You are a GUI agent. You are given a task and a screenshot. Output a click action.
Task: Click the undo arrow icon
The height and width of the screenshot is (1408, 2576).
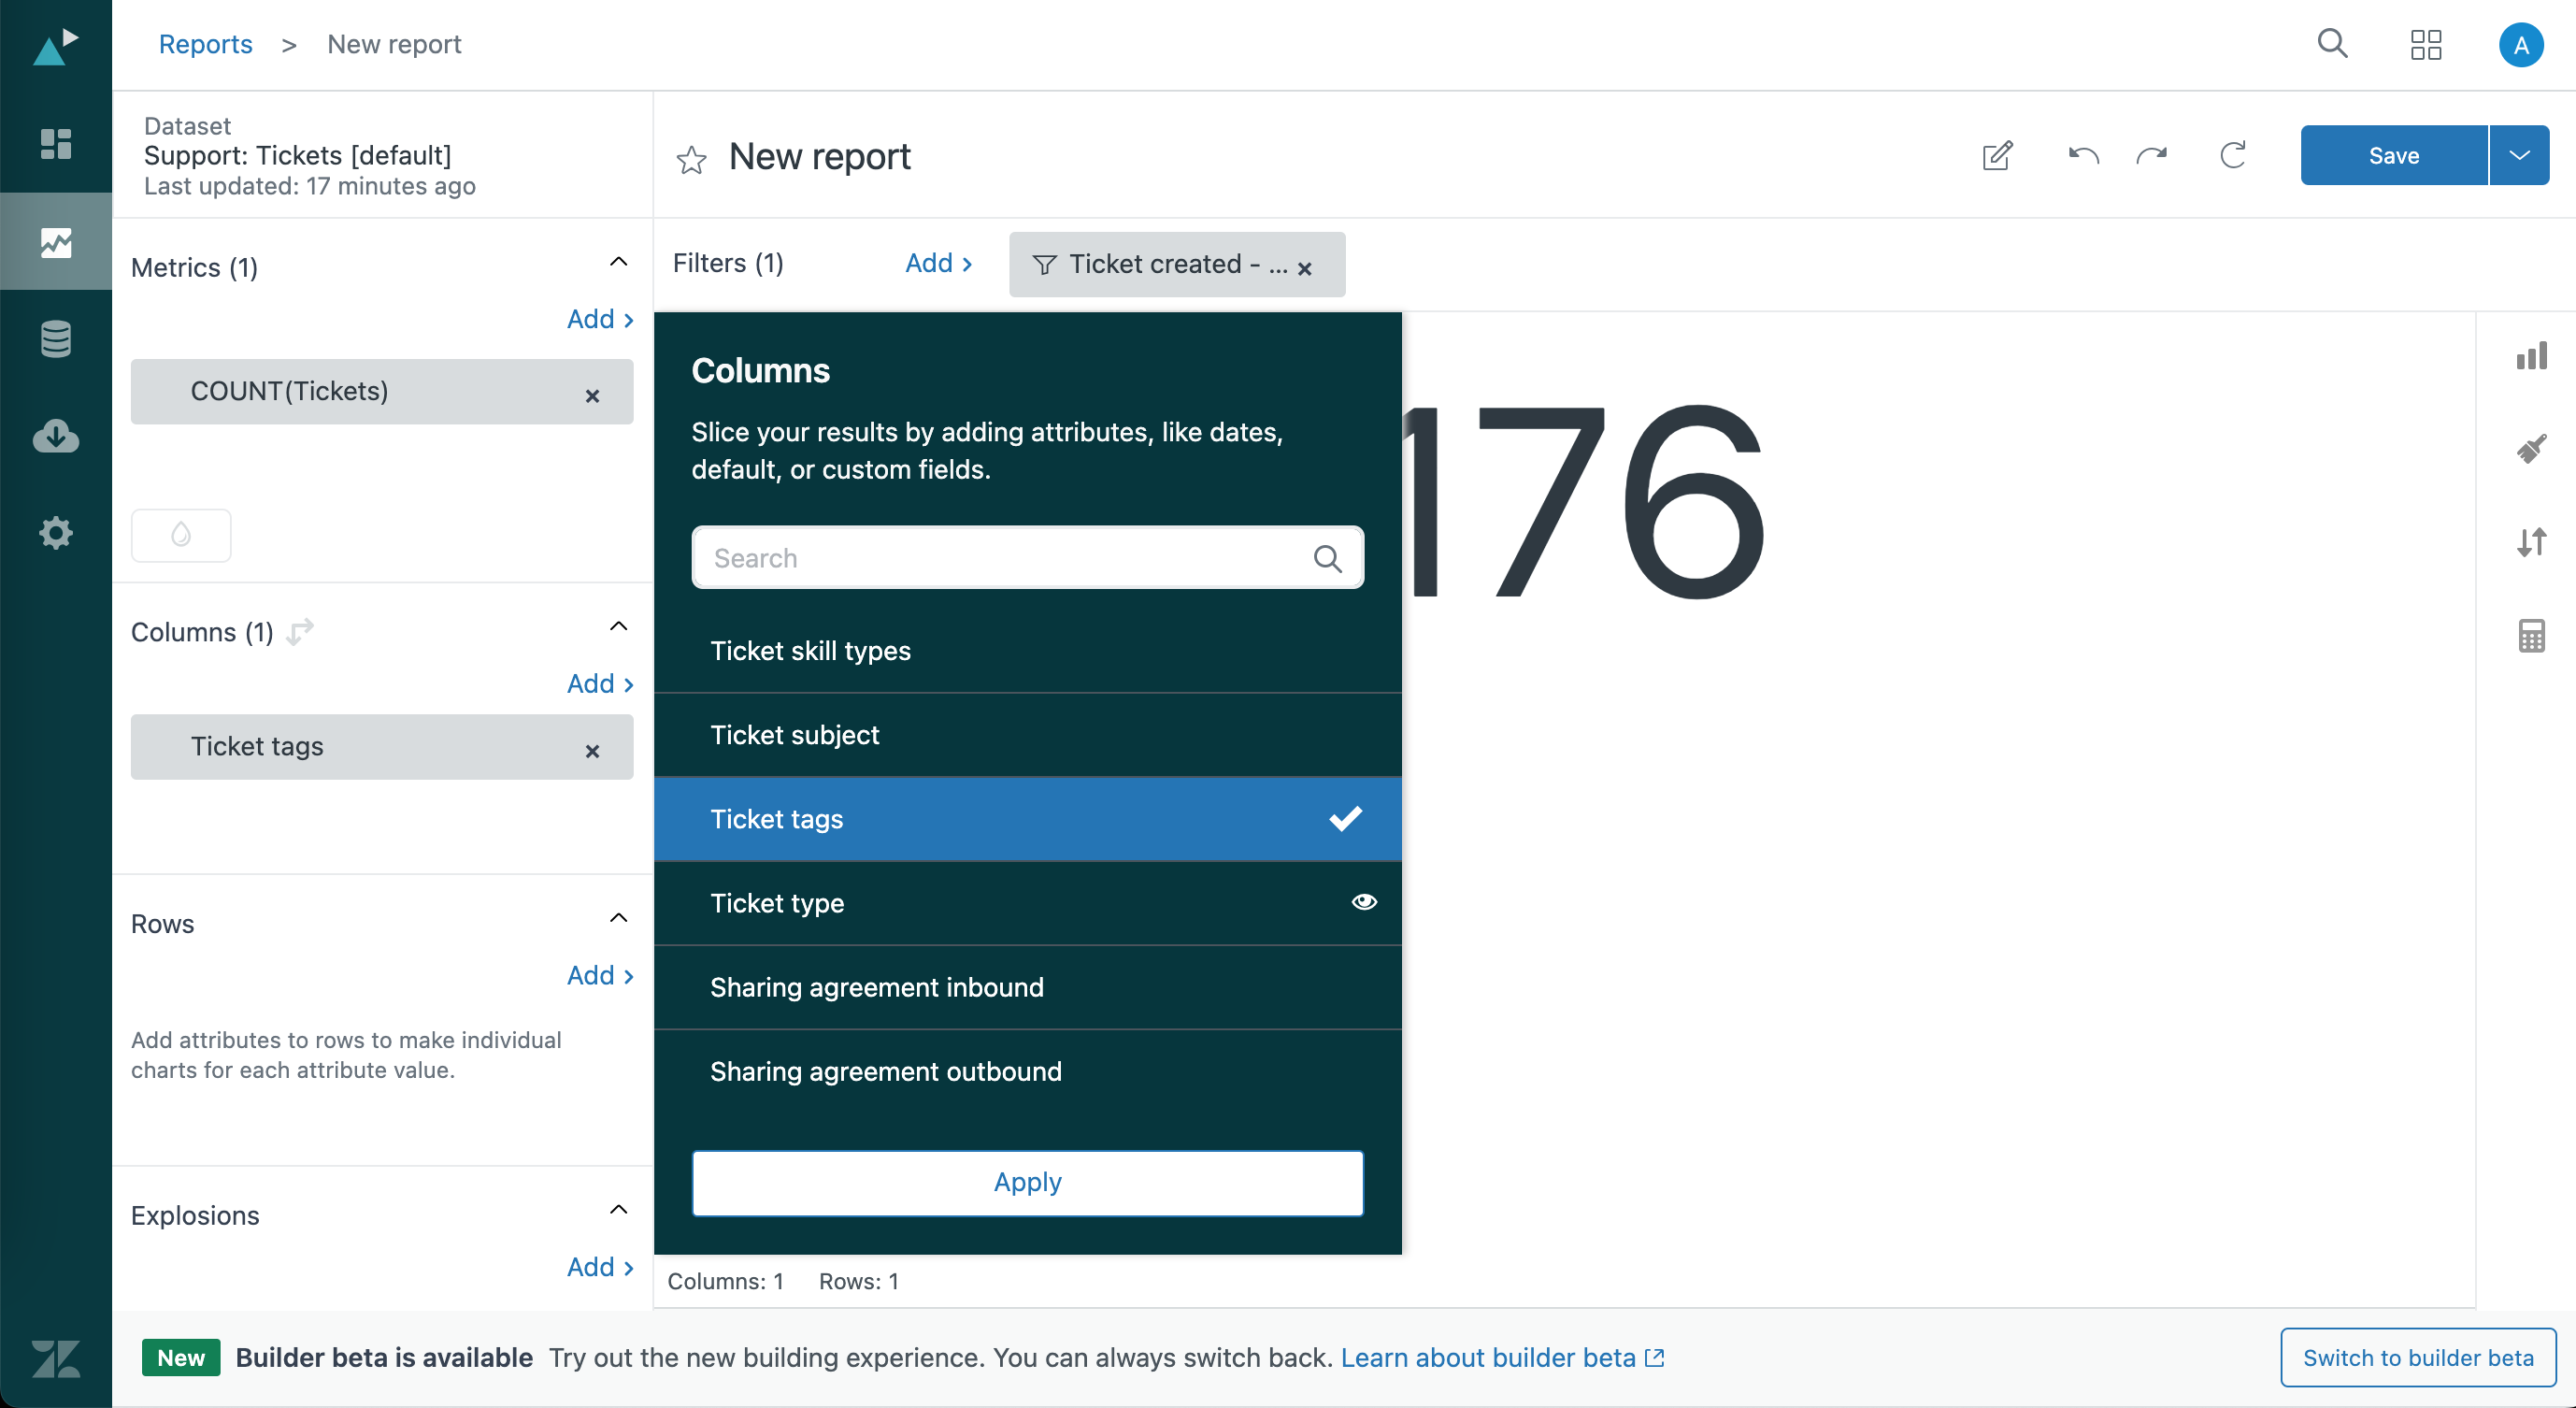[2083, 156]
